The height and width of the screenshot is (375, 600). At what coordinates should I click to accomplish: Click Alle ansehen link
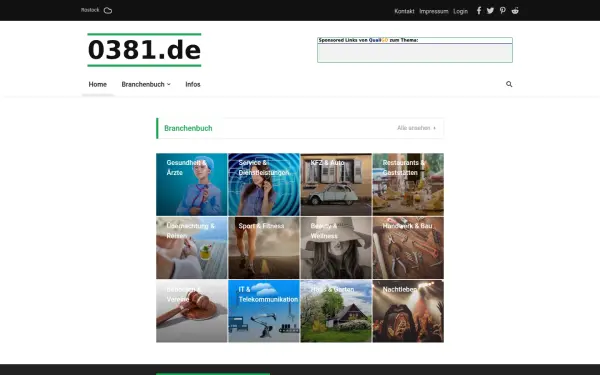click(x=416, y=128)
